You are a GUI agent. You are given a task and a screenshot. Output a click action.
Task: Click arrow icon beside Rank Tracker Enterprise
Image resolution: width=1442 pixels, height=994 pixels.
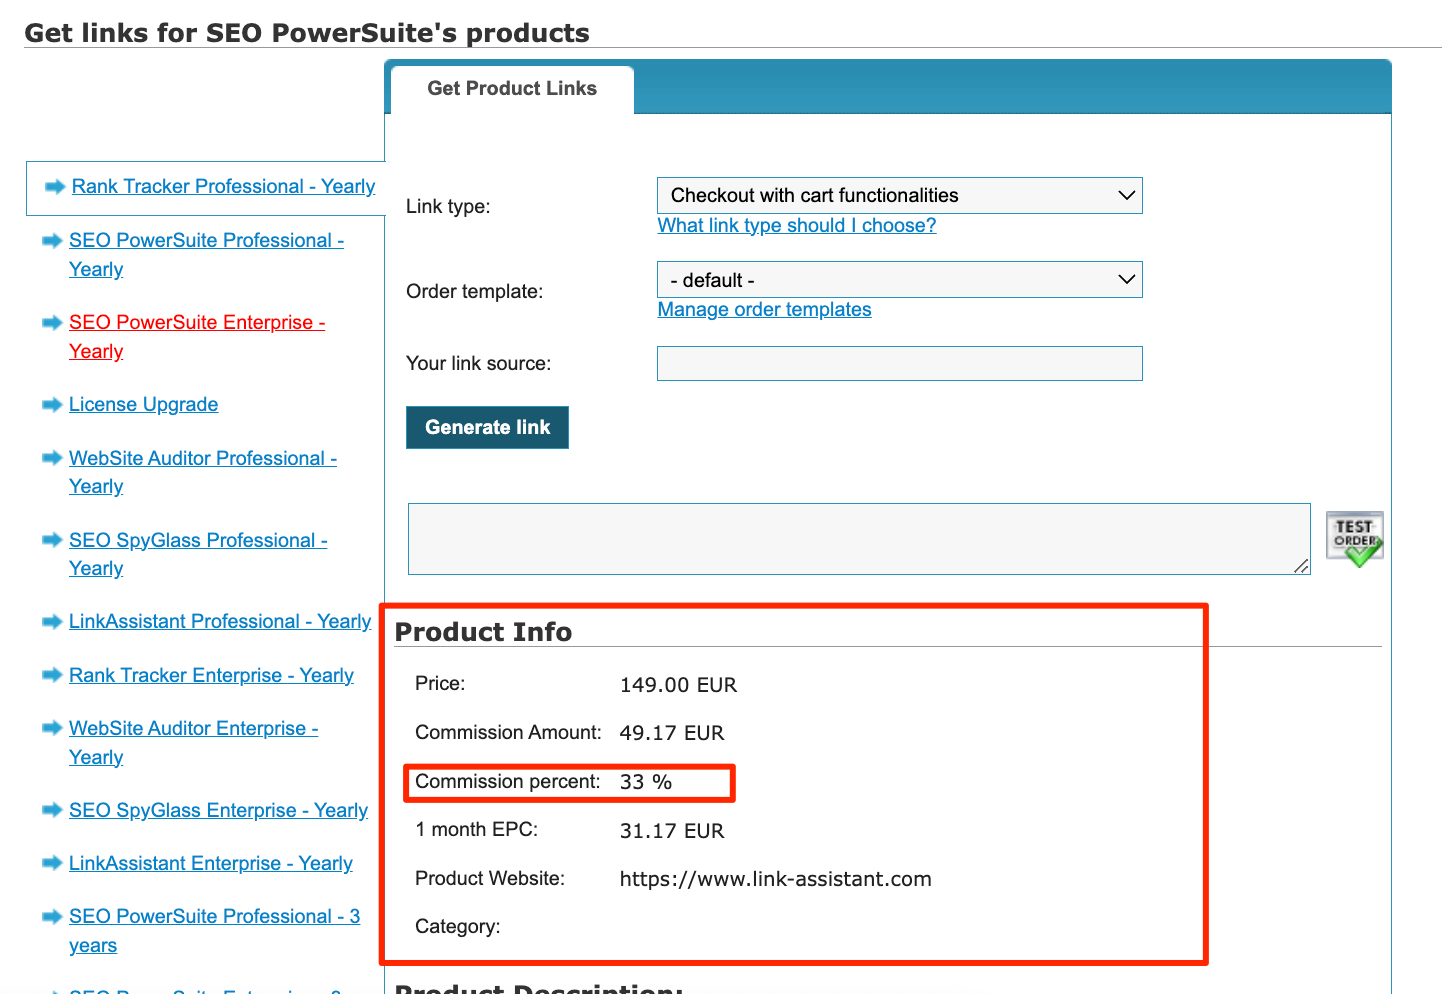52,675
